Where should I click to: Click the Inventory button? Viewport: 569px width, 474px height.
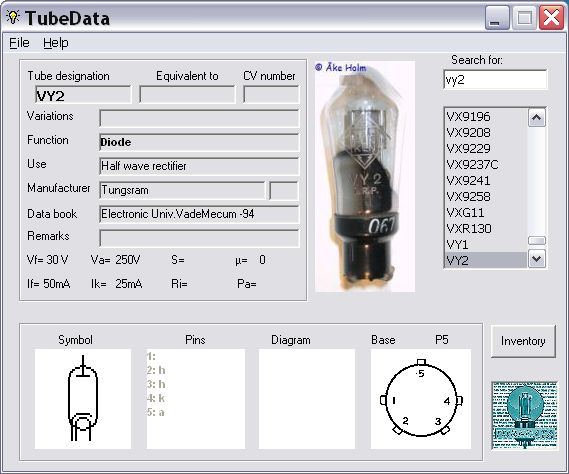pos(523,341)
